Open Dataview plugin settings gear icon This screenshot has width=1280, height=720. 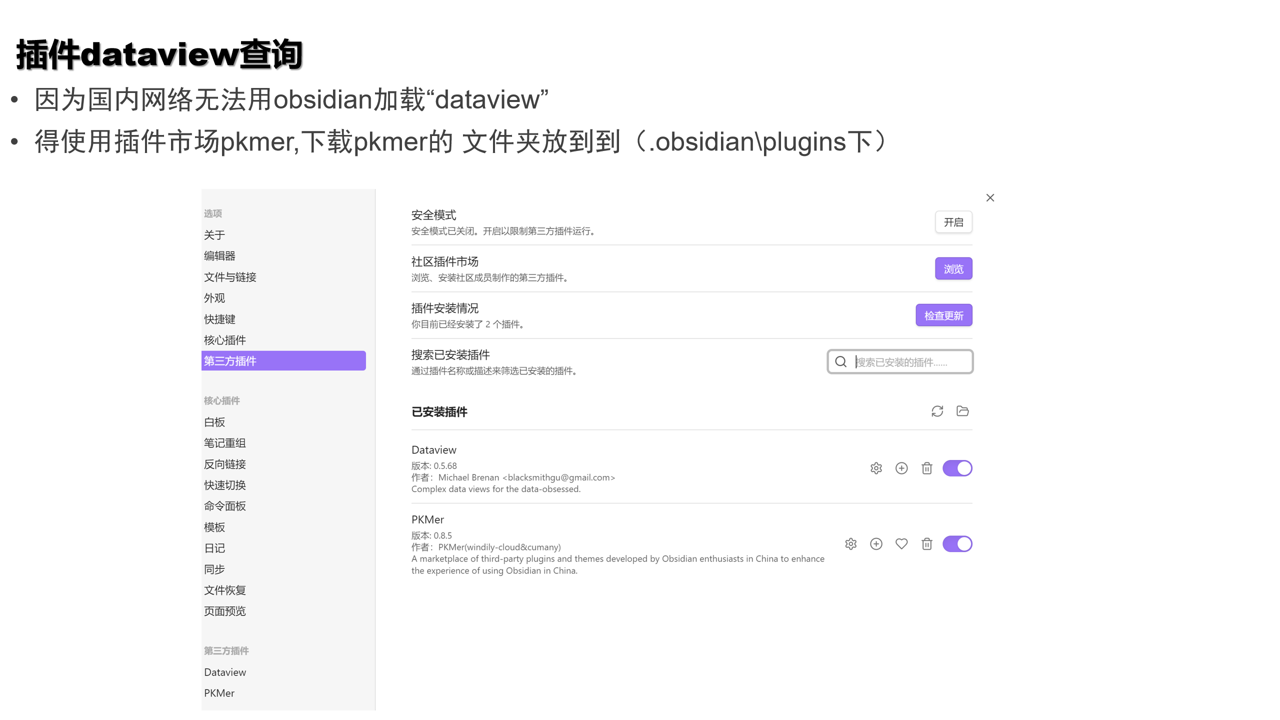click(876, 468)
